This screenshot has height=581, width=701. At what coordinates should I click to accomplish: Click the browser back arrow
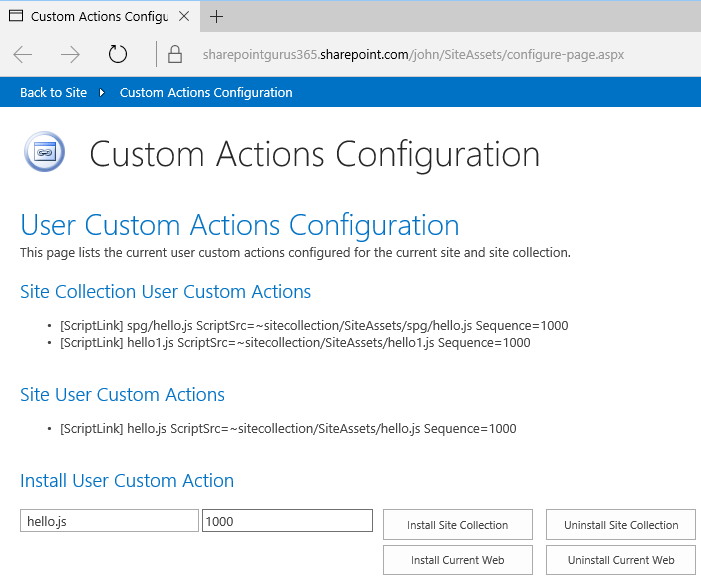click(23, 55)
